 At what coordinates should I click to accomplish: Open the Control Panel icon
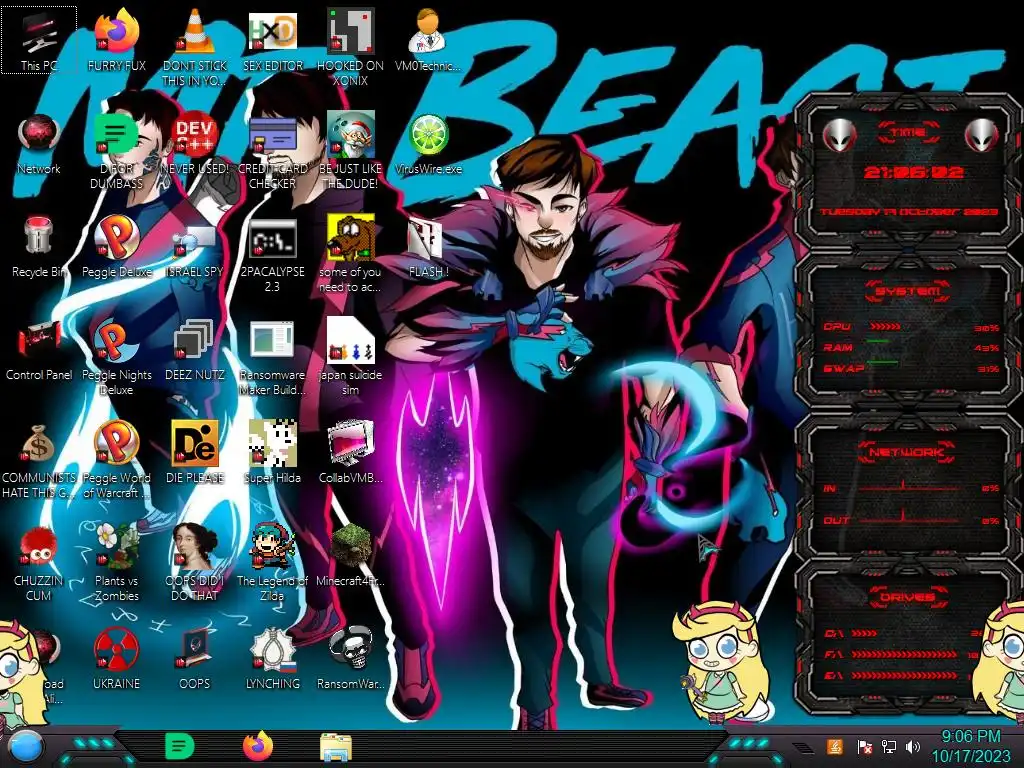click(x=39, y=350)
